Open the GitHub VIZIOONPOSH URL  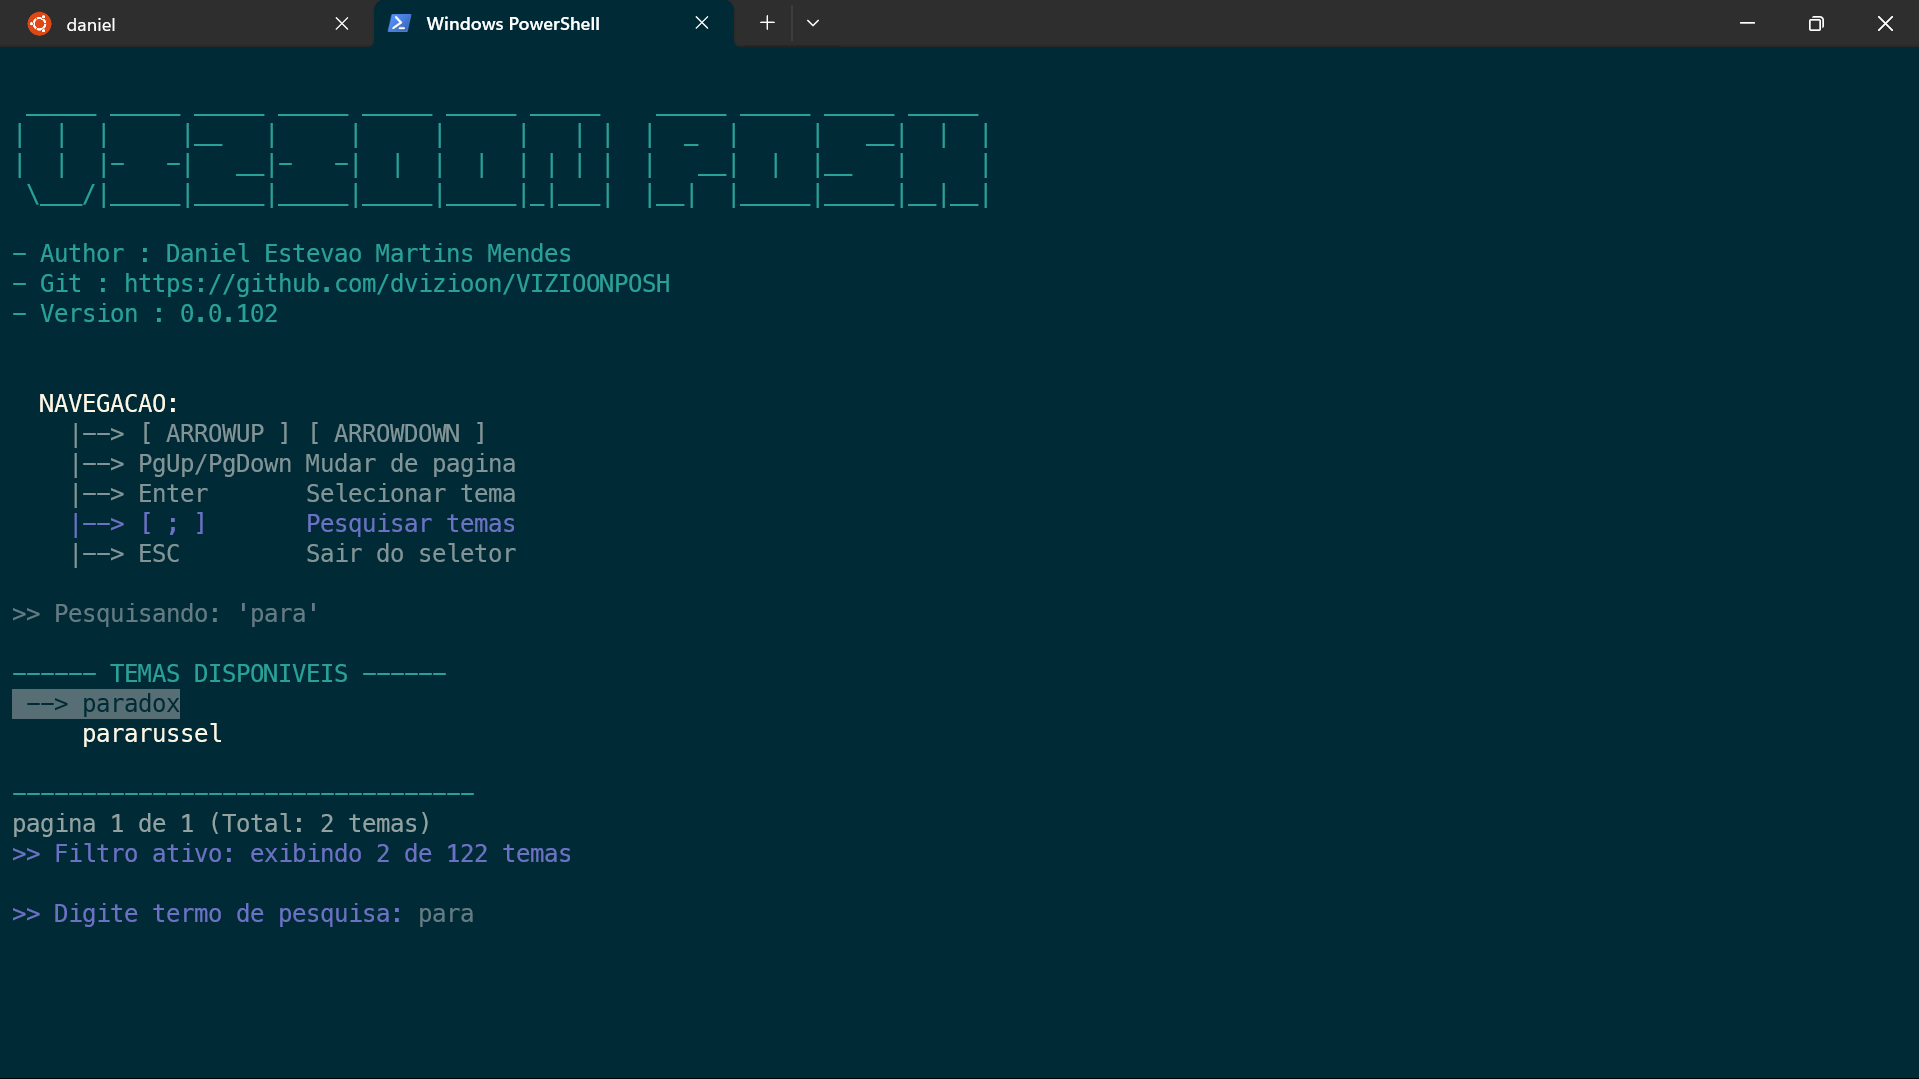click(397, 284)
